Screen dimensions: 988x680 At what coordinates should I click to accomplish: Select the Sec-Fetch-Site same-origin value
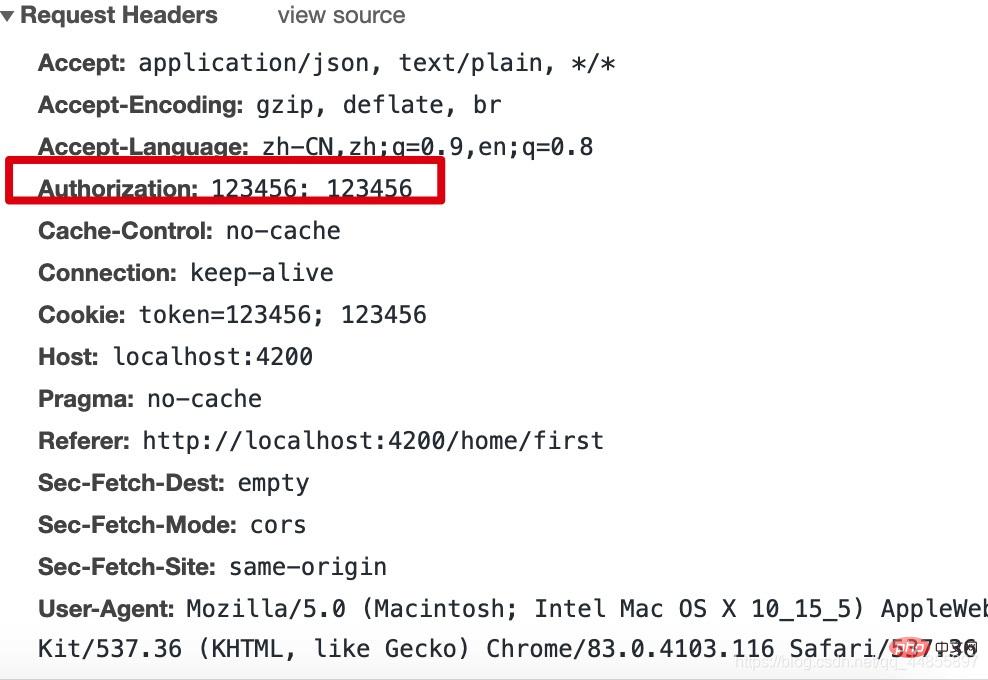coord(307,567)
